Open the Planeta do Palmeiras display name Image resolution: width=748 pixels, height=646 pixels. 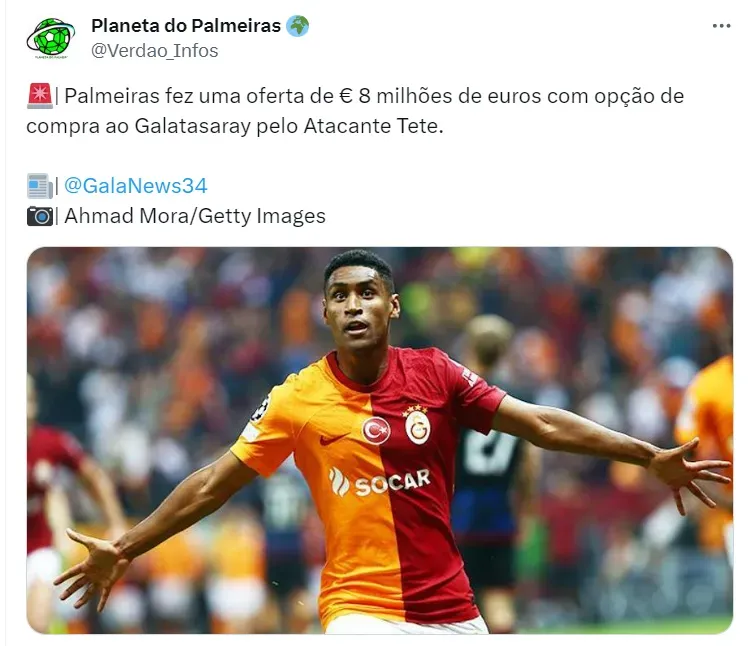186,26
